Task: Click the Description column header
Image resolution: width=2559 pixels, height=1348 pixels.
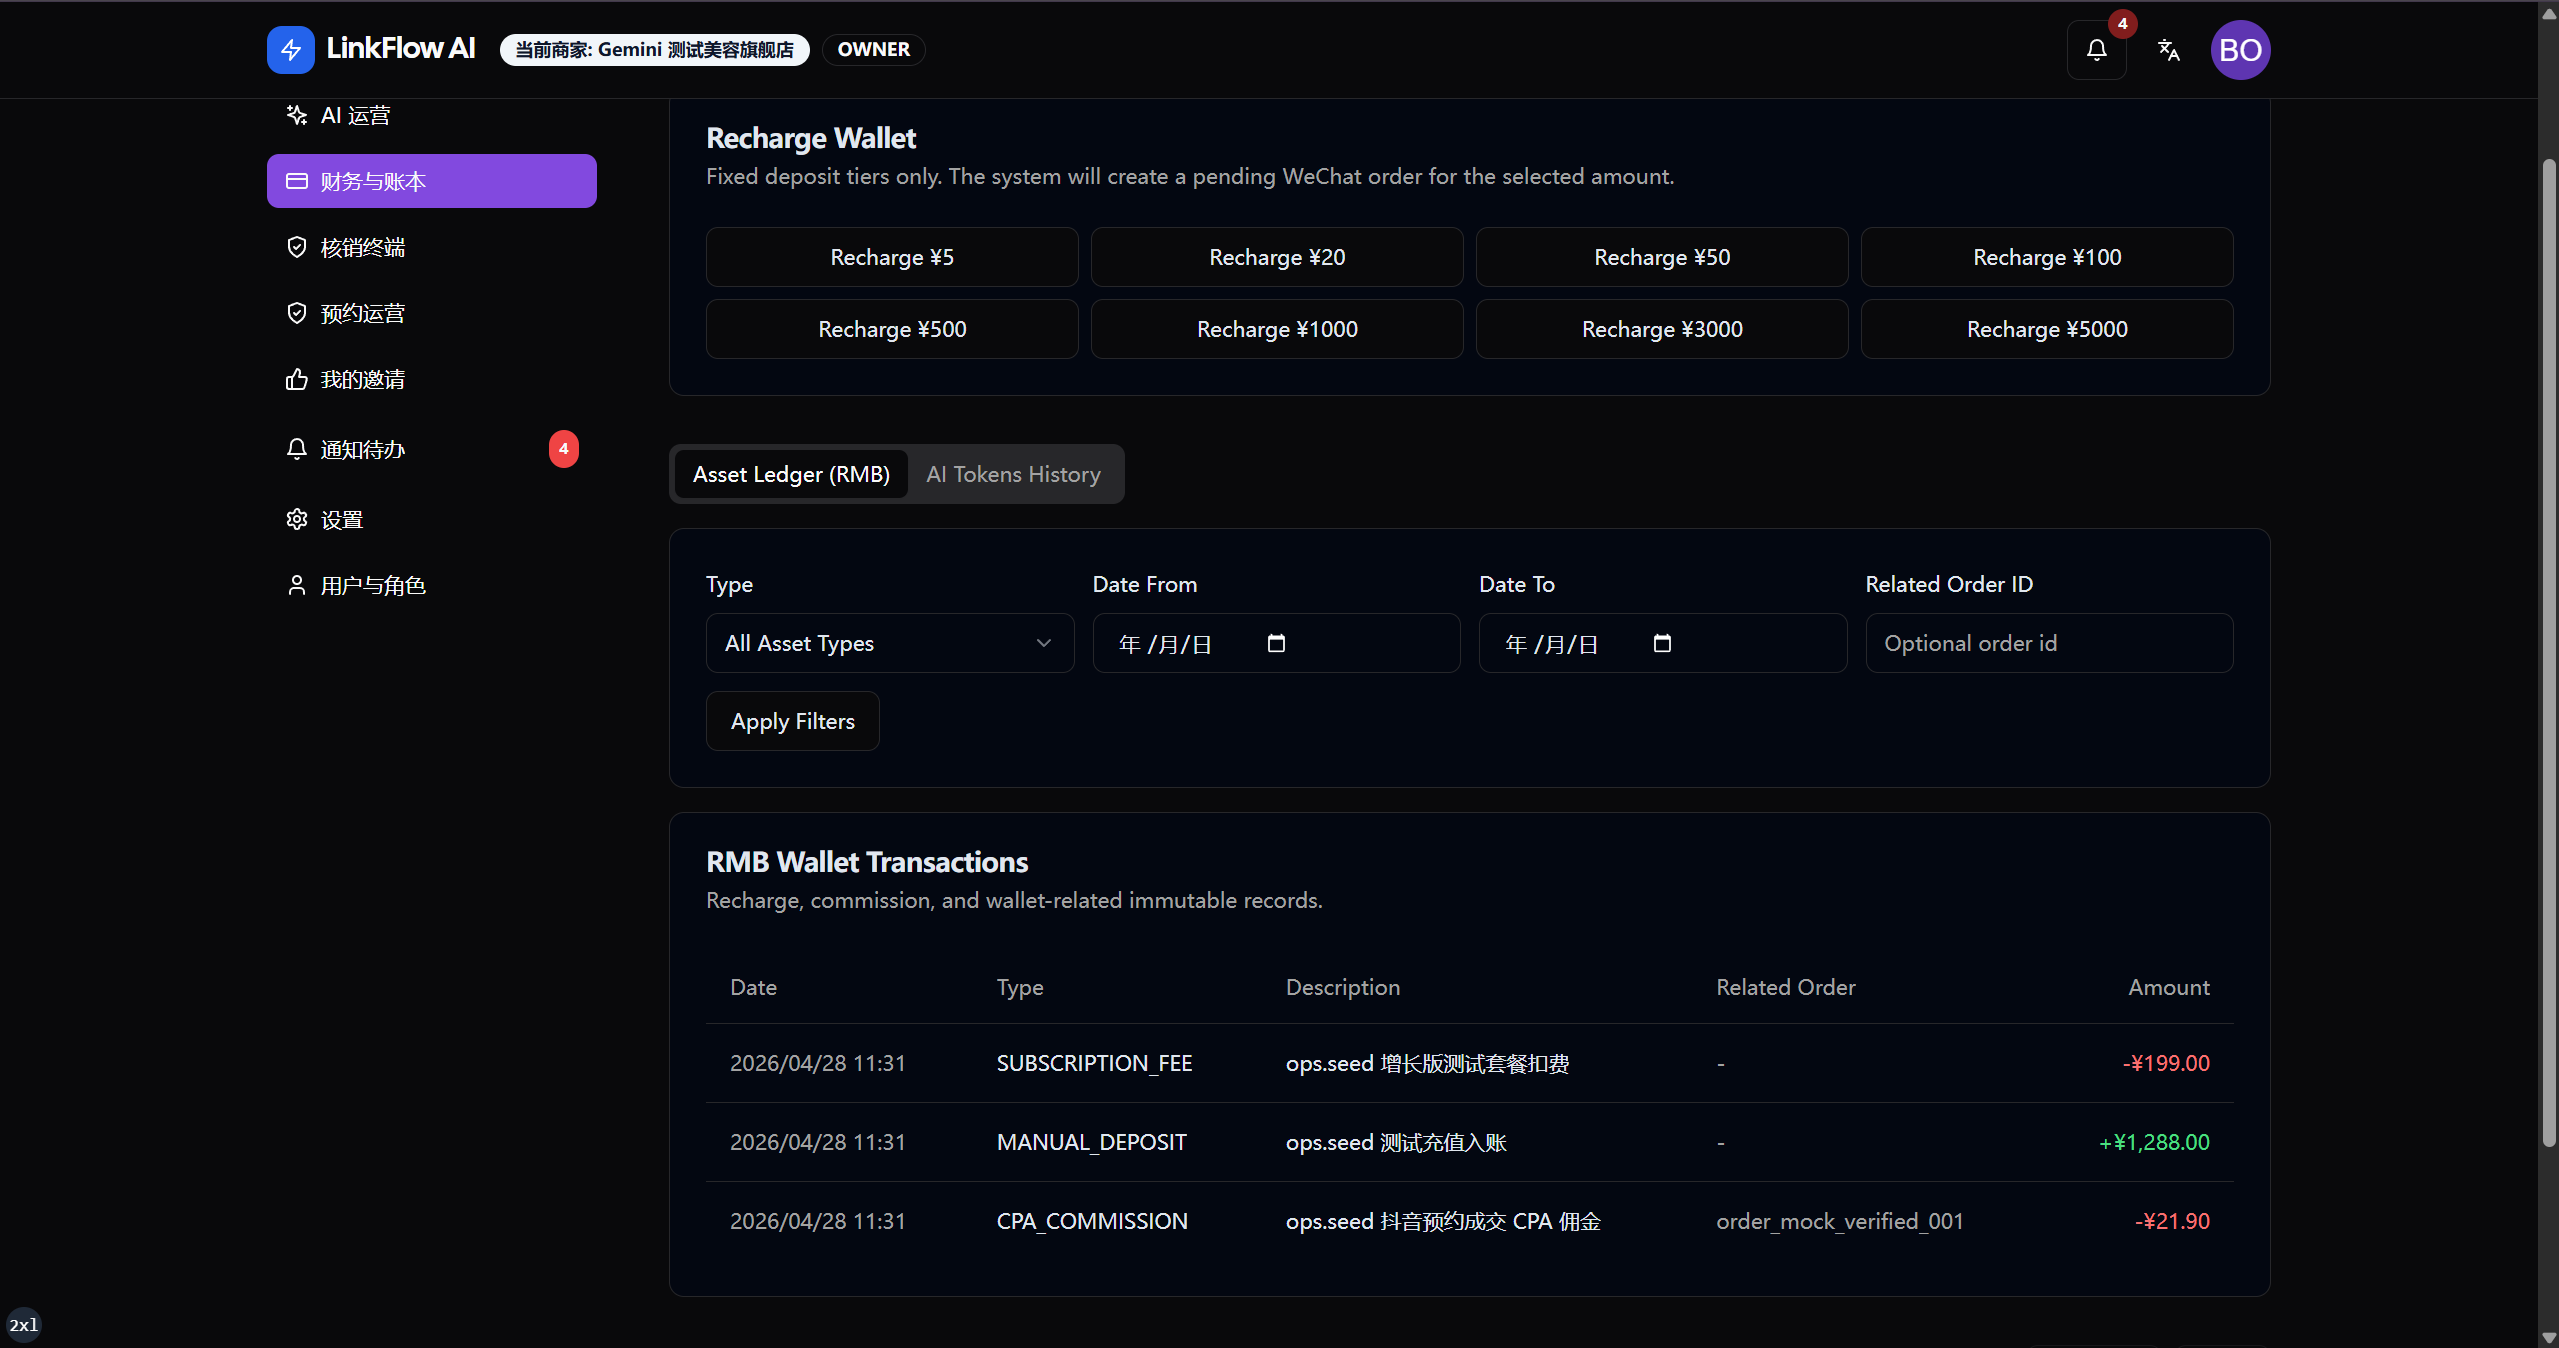Action: (x=1343, y=987)
